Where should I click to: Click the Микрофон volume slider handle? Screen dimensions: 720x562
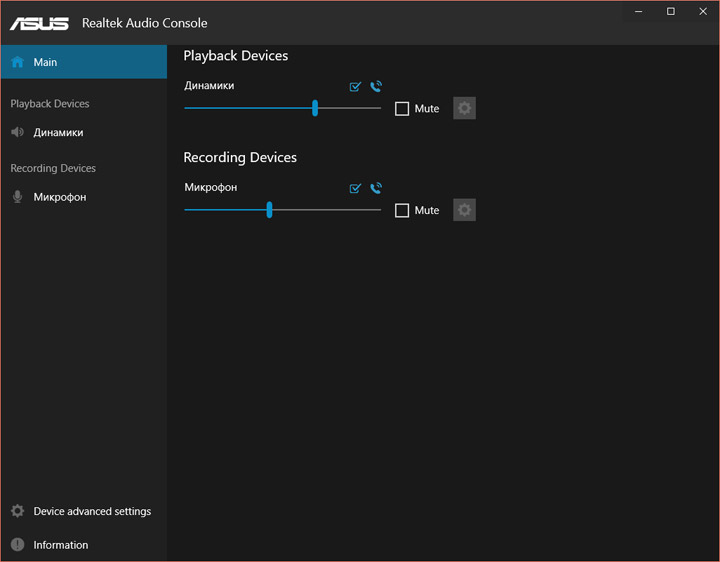point(269,210)
